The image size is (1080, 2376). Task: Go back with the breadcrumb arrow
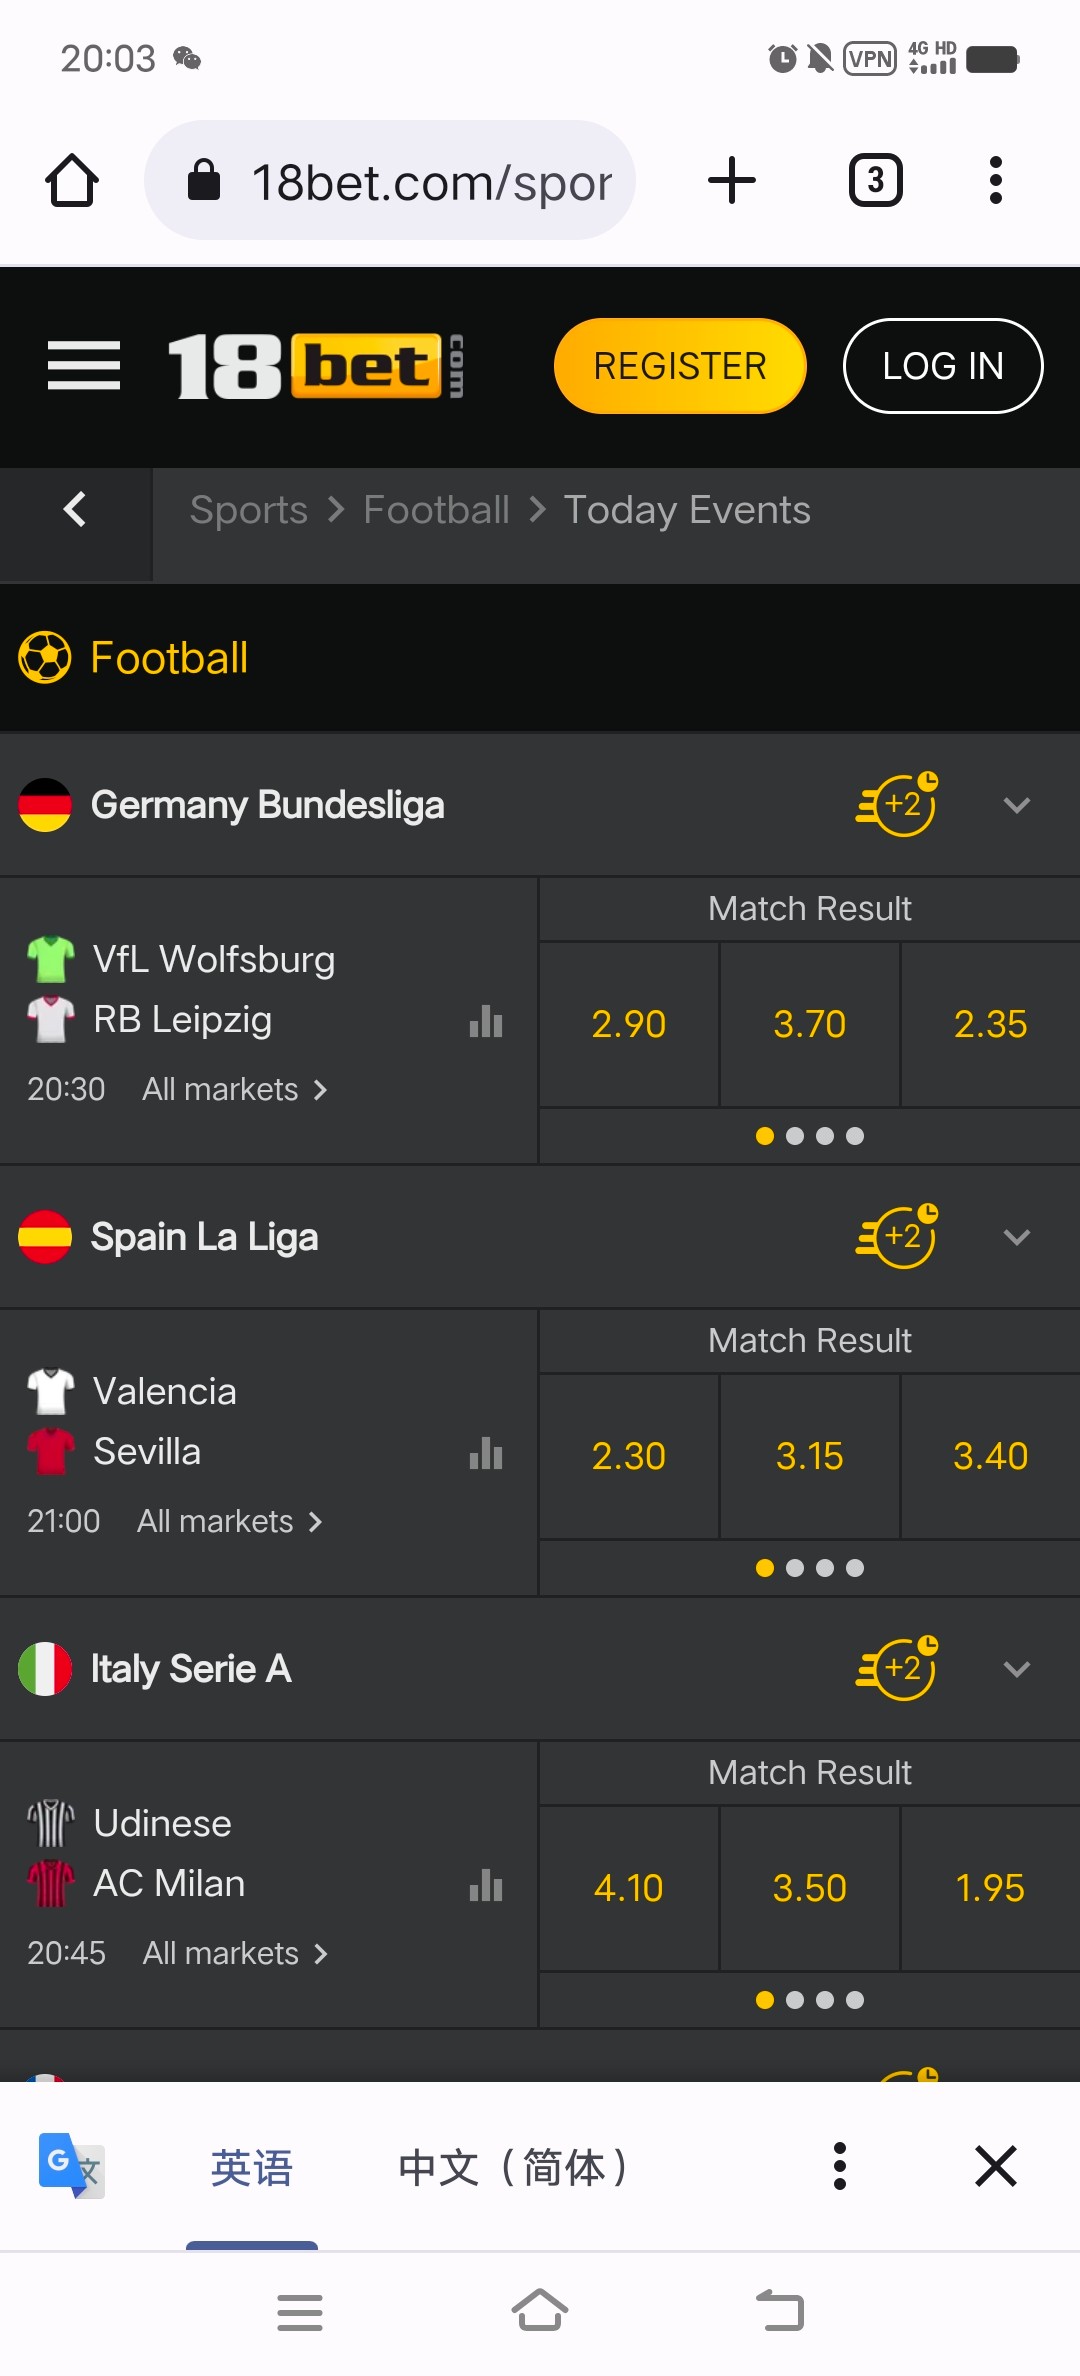[x=75, y=510]
